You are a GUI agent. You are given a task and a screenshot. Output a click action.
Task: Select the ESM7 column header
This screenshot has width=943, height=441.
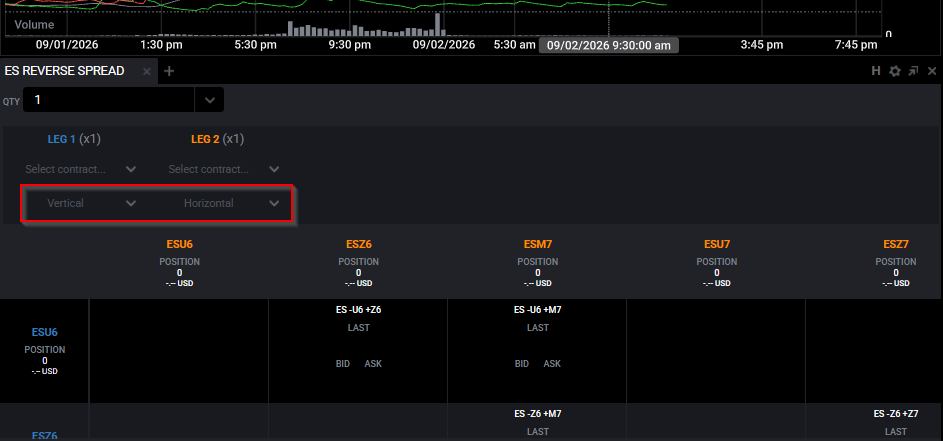coord(538,244)
